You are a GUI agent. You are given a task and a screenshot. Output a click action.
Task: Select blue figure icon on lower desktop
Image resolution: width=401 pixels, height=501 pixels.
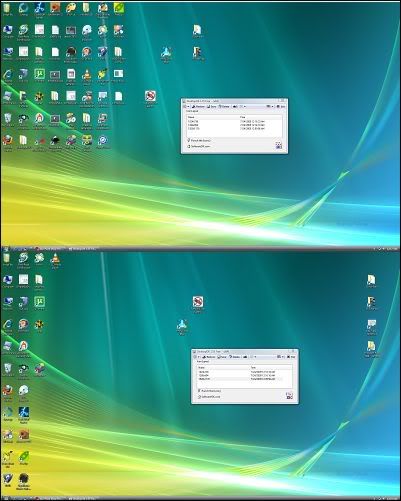pos(182,324)
